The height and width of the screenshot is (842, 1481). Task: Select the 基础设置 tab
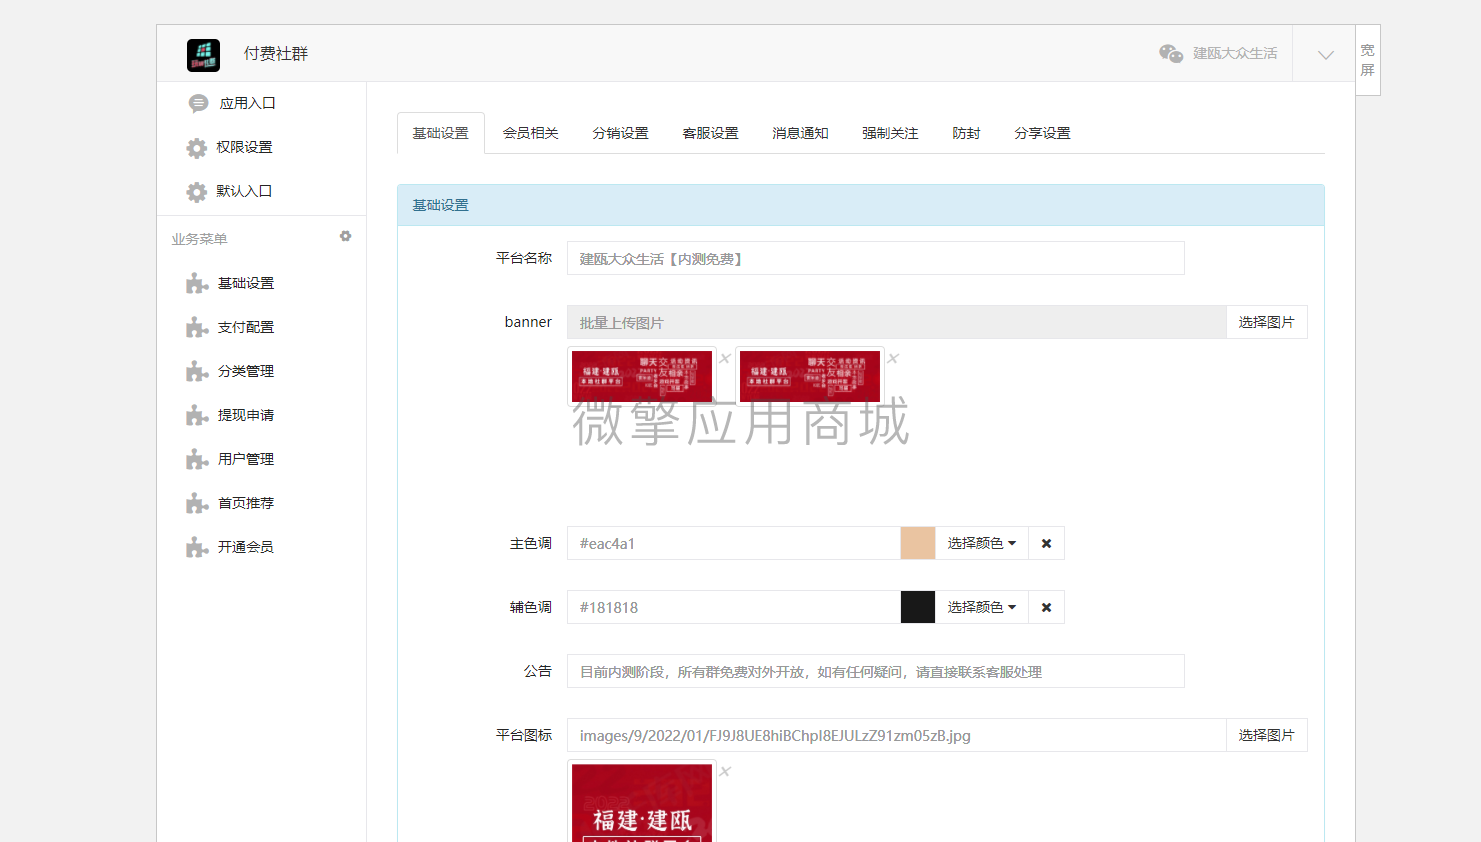pos(441,133)
